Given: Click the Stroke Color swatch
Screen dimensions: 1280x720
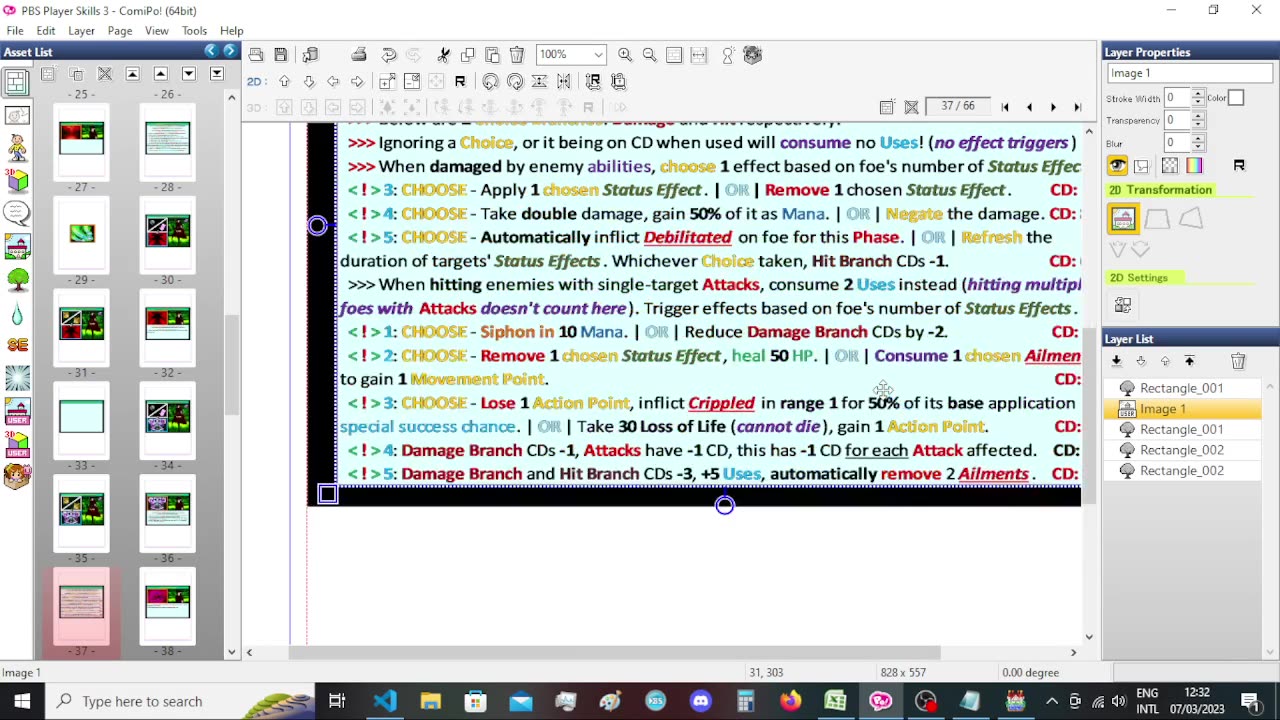Looking at the screenshot, I should [1236, 98].
